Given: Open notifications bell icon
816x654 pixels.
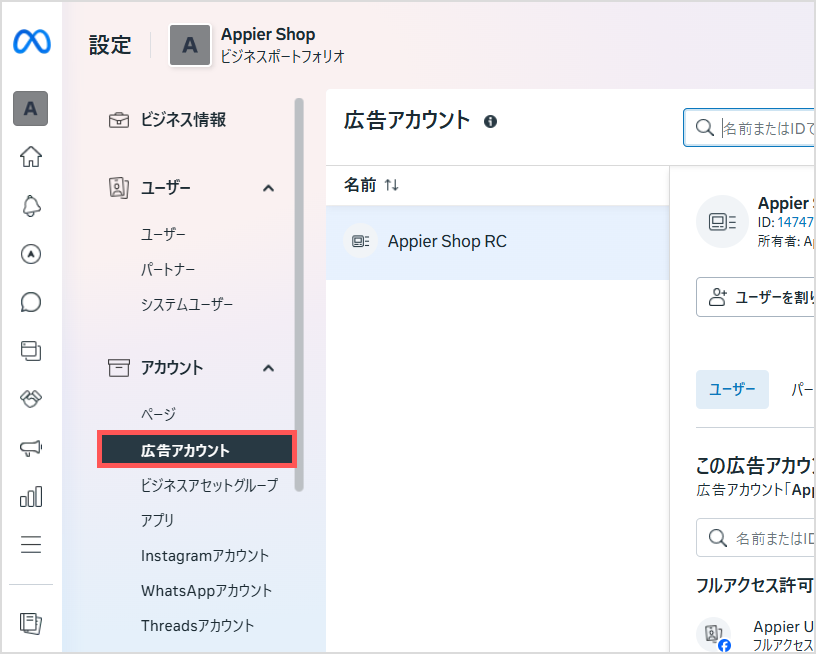Looking at the screenshot, I should click(31, 206).
